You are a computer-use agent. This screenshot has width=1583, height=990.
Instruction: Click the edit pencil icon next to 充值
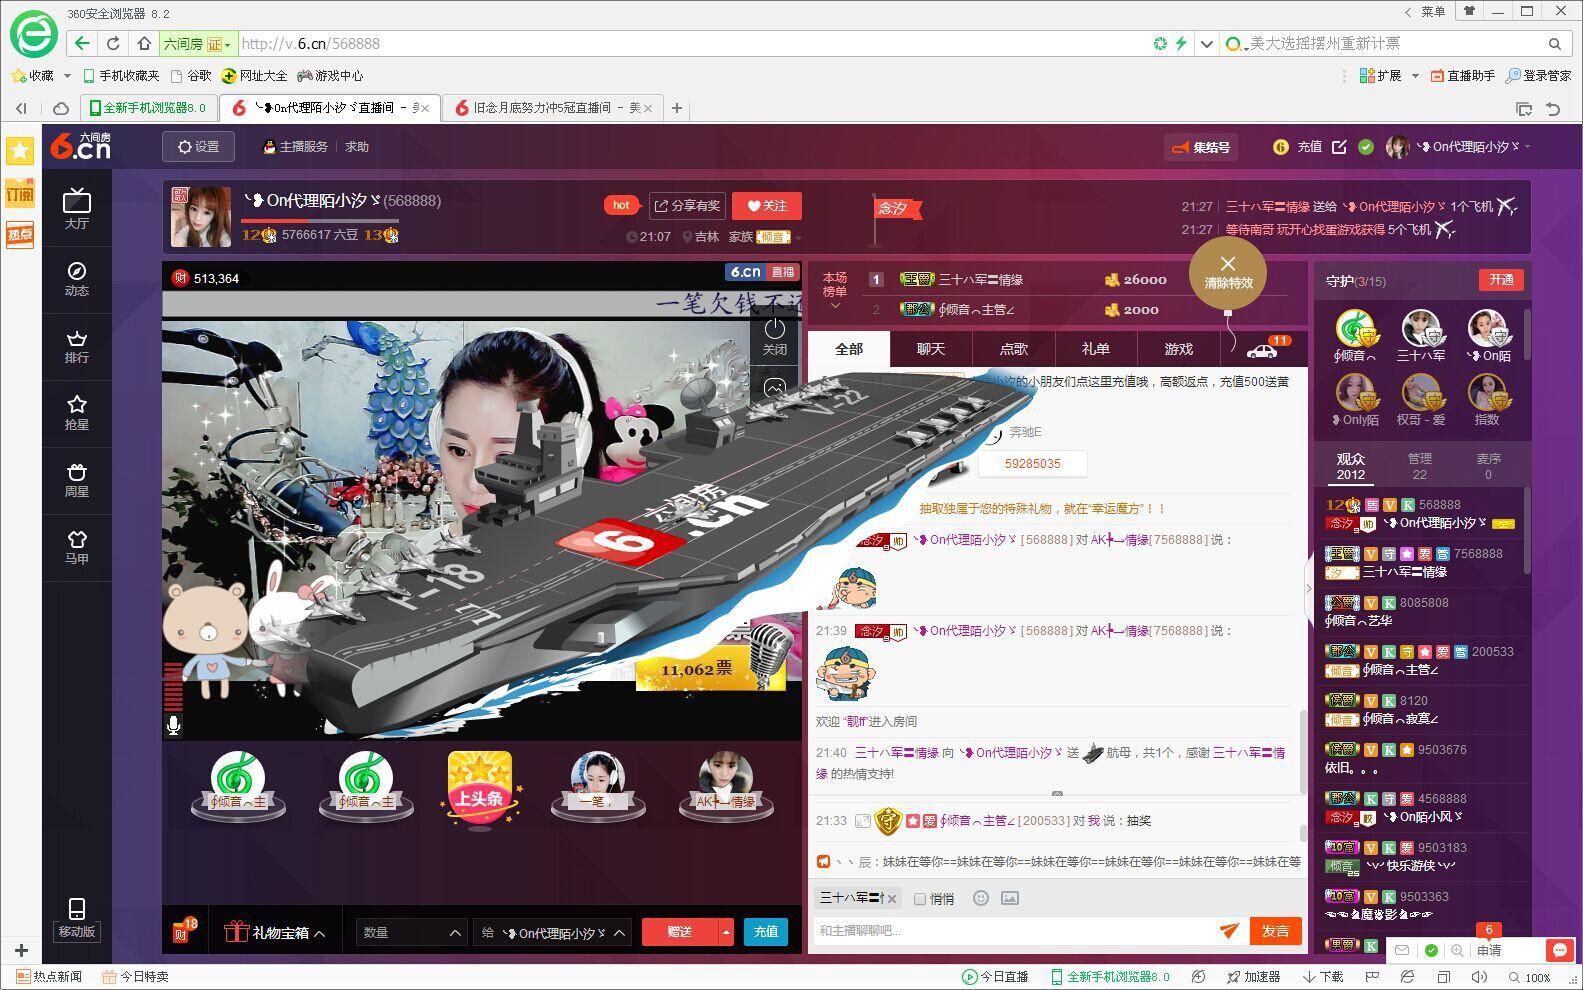pyautogui.click(x=1339, y=147)
